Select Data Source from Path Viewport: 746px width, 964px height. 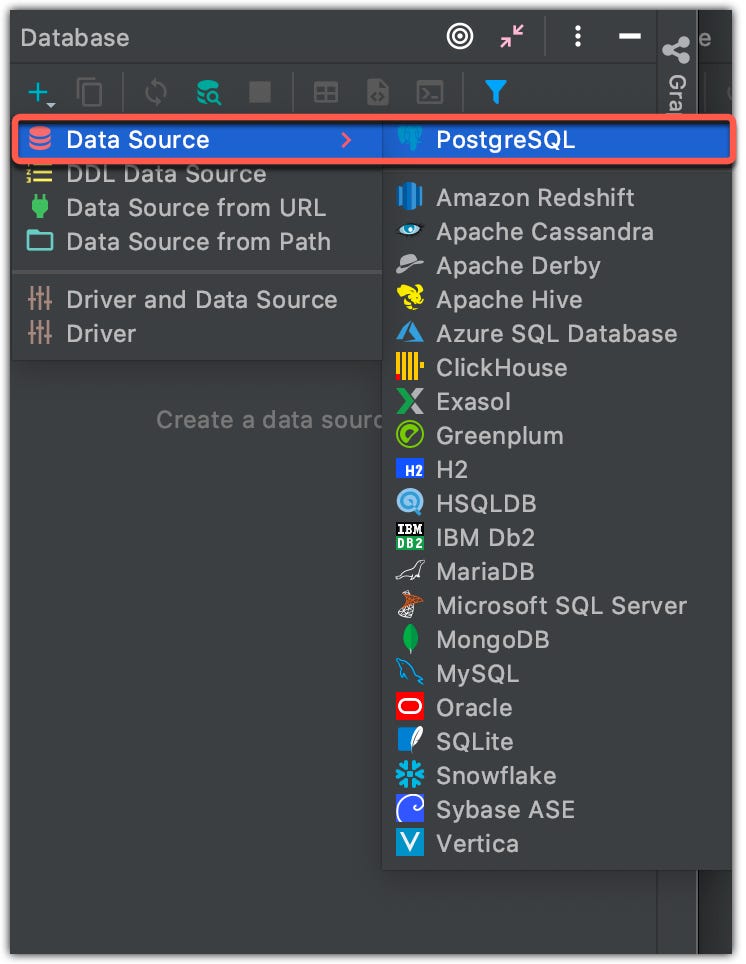(197, 242)
